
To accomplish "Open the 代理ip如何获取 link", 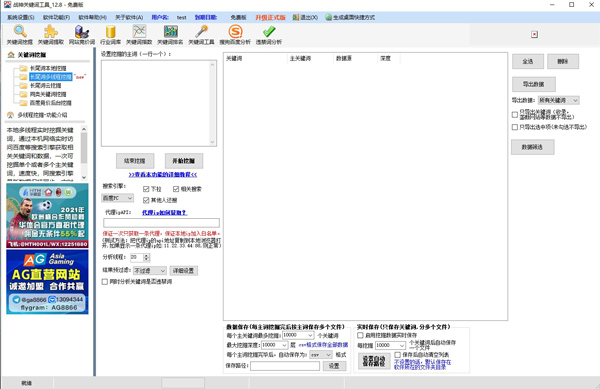I will click(164, 212).
